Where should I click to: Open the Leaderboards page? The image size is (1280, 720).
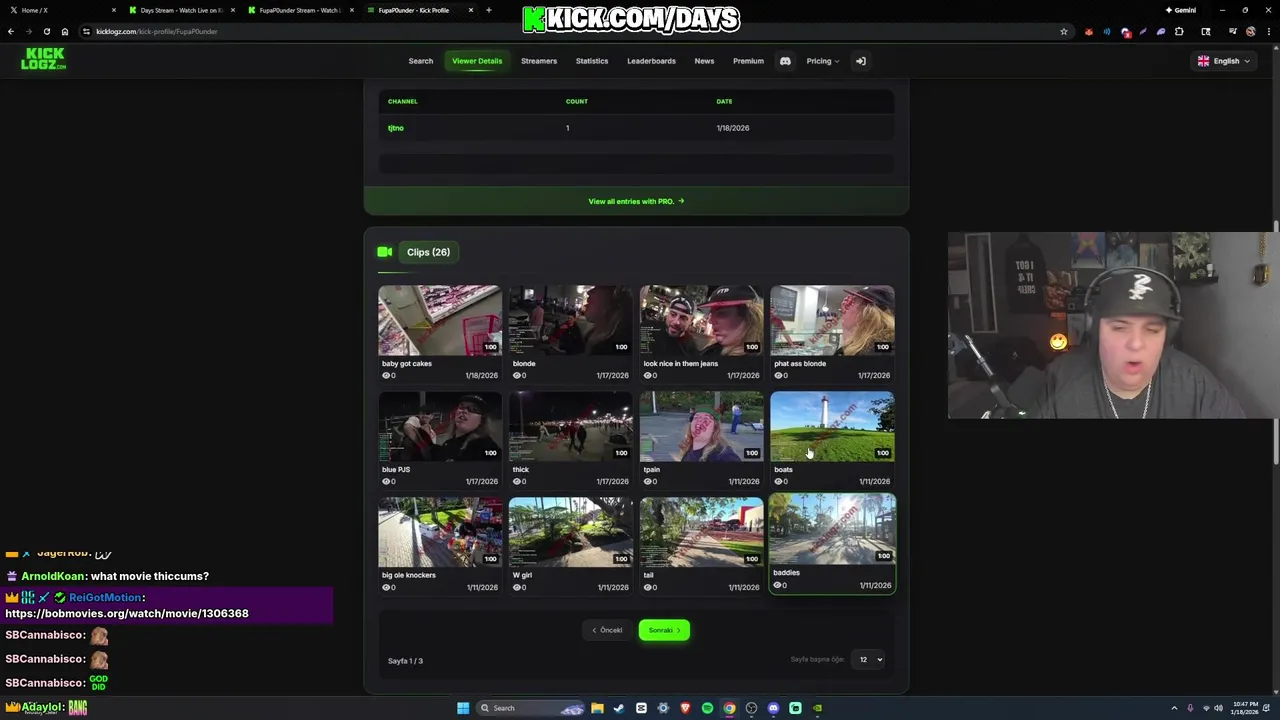point(651,61)
